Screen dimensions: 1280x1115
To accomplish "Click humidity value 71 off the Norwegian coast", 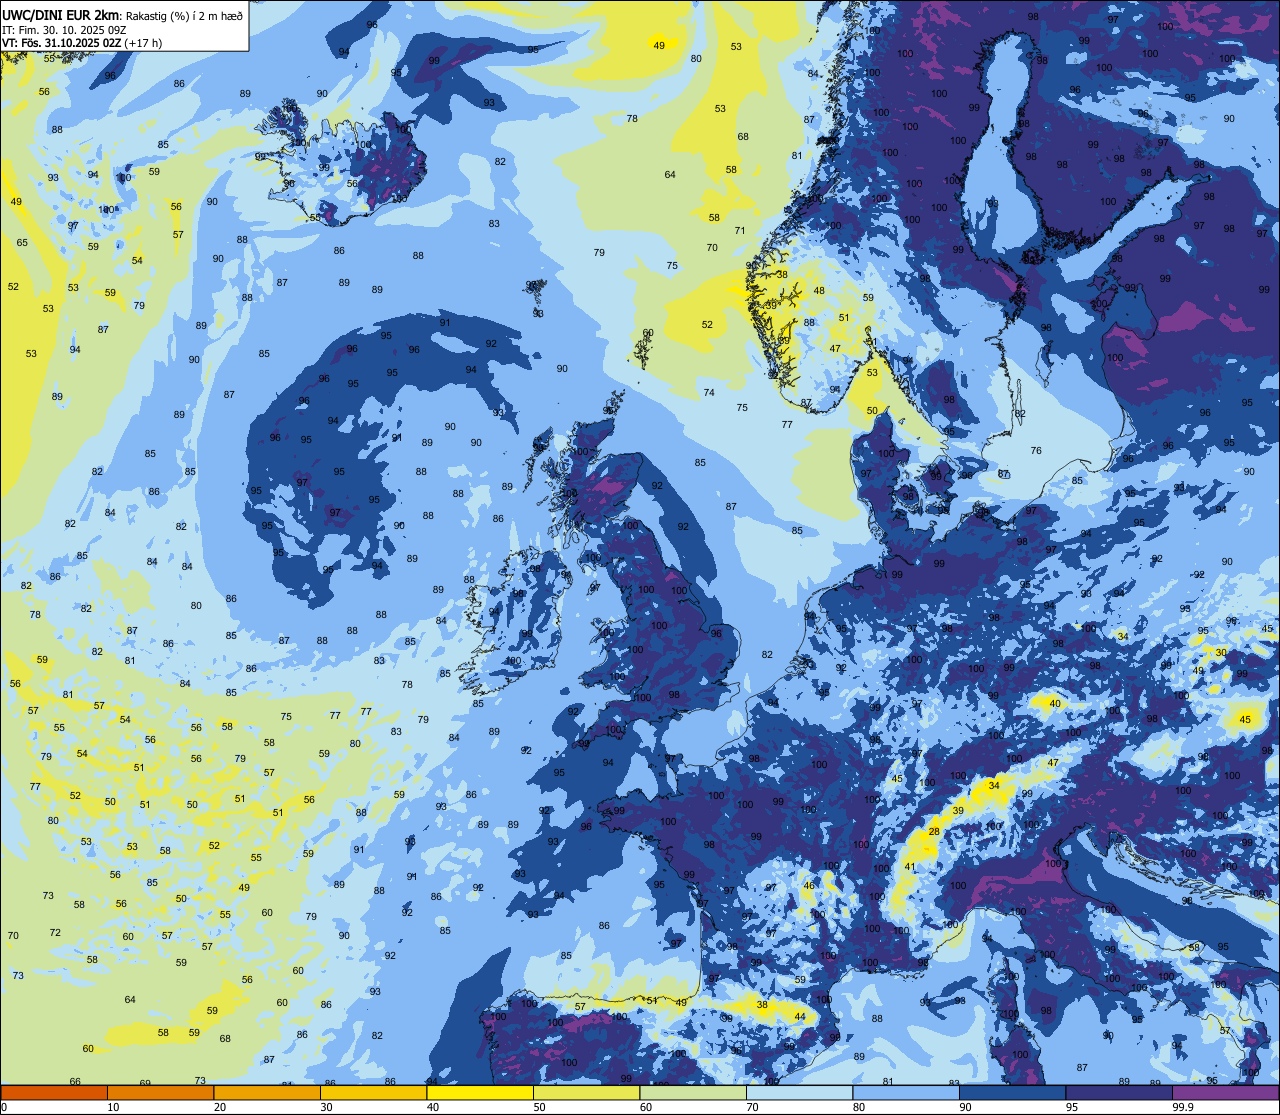I will coord(740,231).
